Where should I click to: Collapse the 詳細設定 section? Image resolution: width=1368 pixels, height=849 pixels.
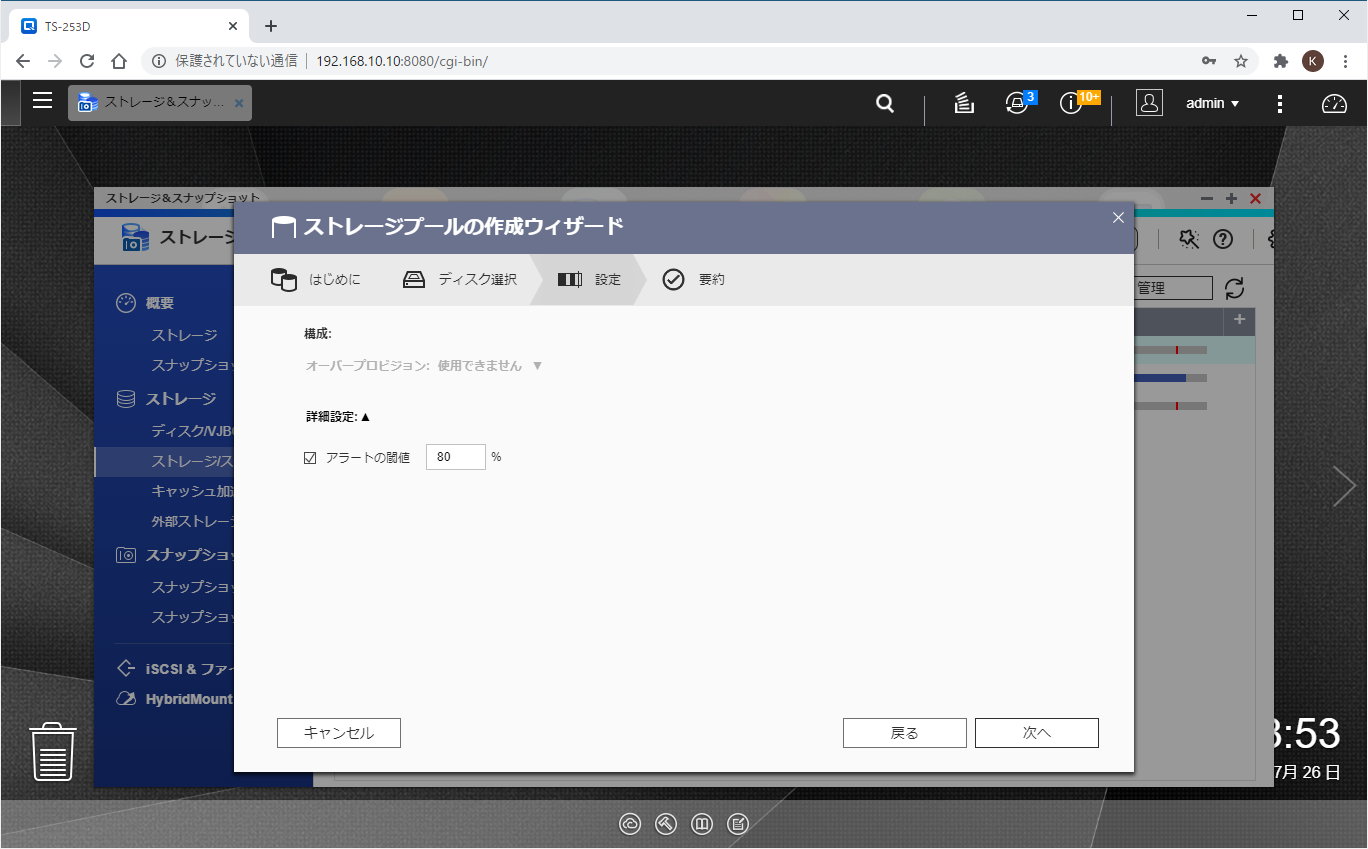pyautogui.click(x=365, y=417)
